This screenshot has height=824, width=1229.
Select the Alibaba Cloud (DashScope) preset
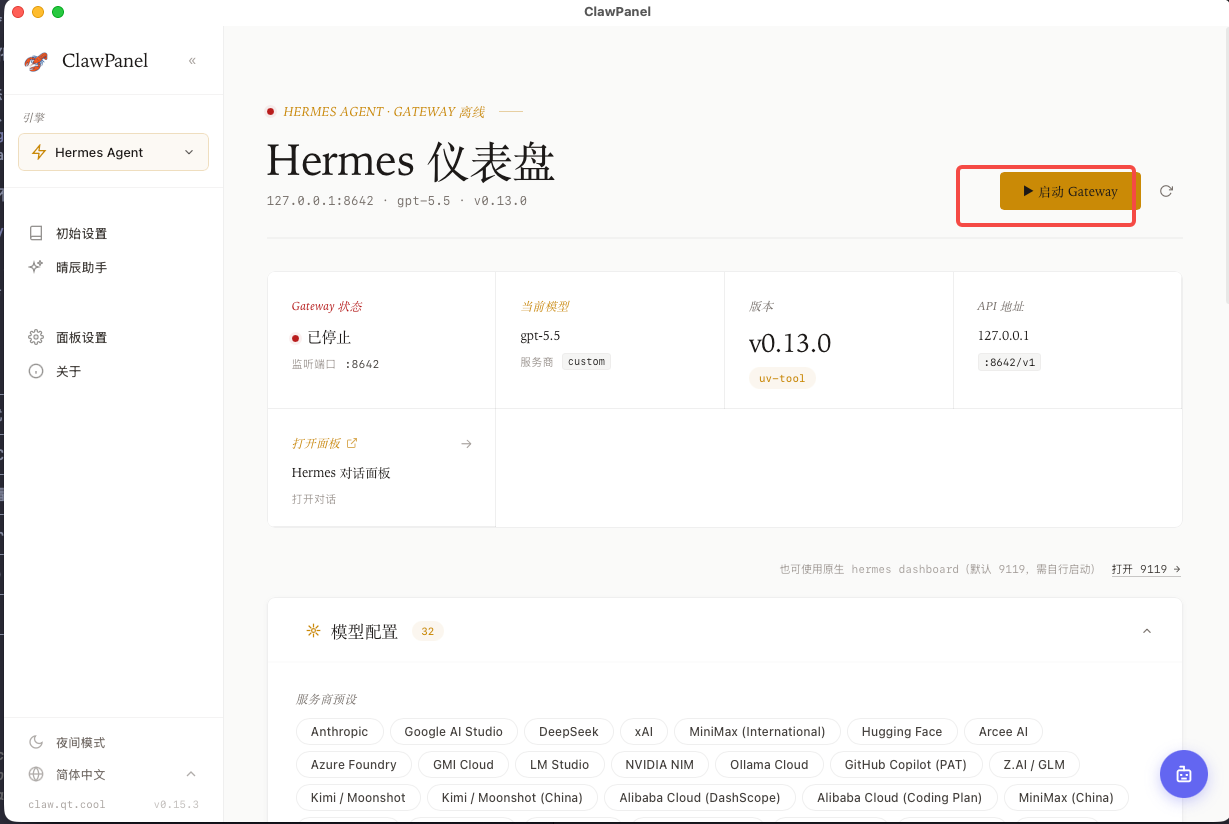700,797
